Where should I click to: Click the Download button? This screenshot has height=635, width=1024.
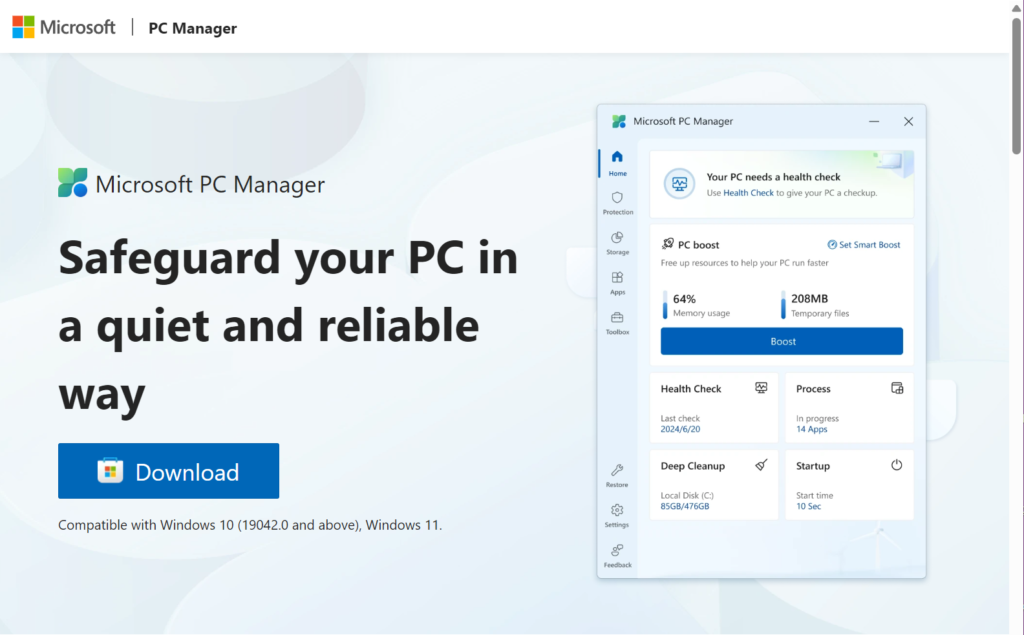[168, 471]
